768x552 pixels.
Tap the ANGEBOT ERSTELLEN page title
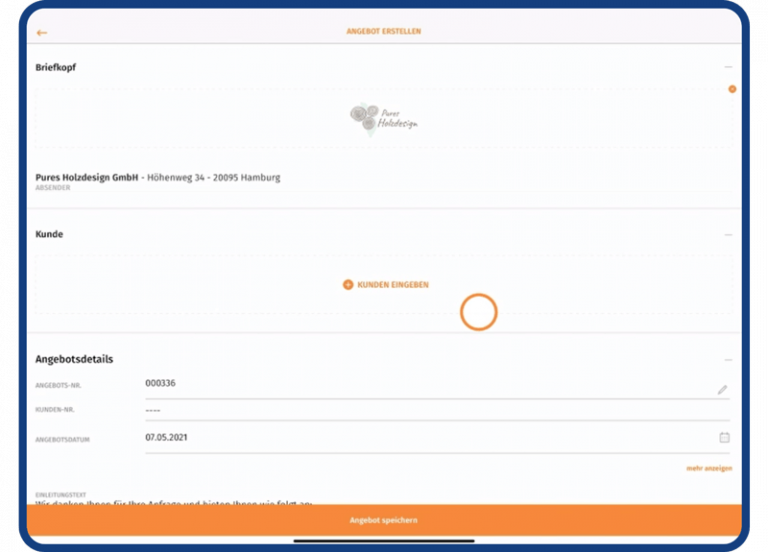tap(384, 32)
